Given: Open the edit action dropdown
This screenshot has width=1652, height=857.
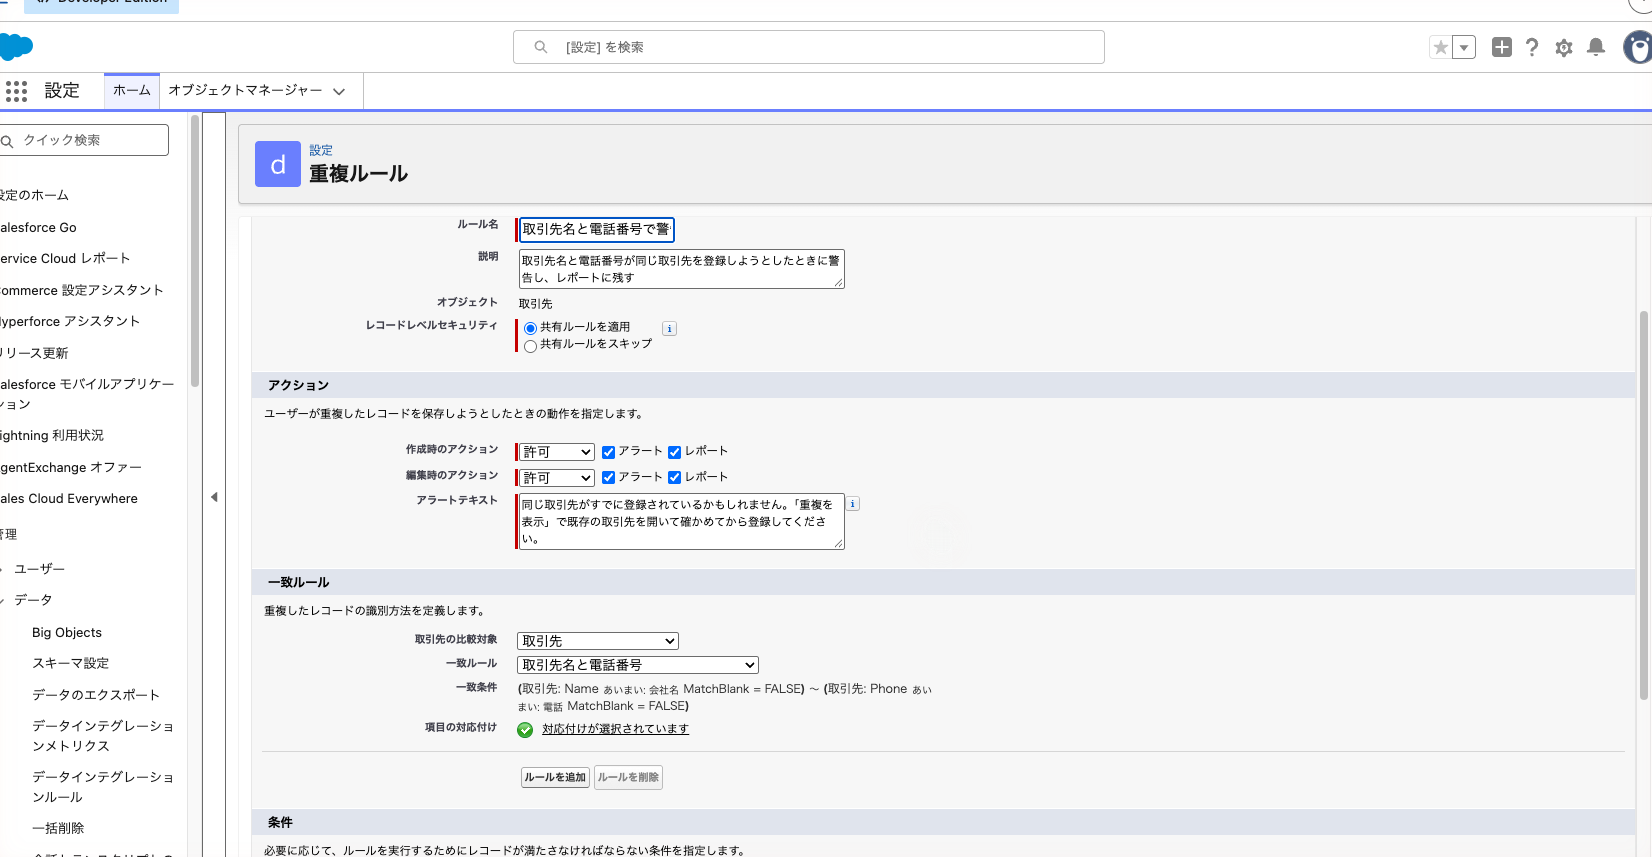Looking at the screenshot, I should tap(557, 478).
